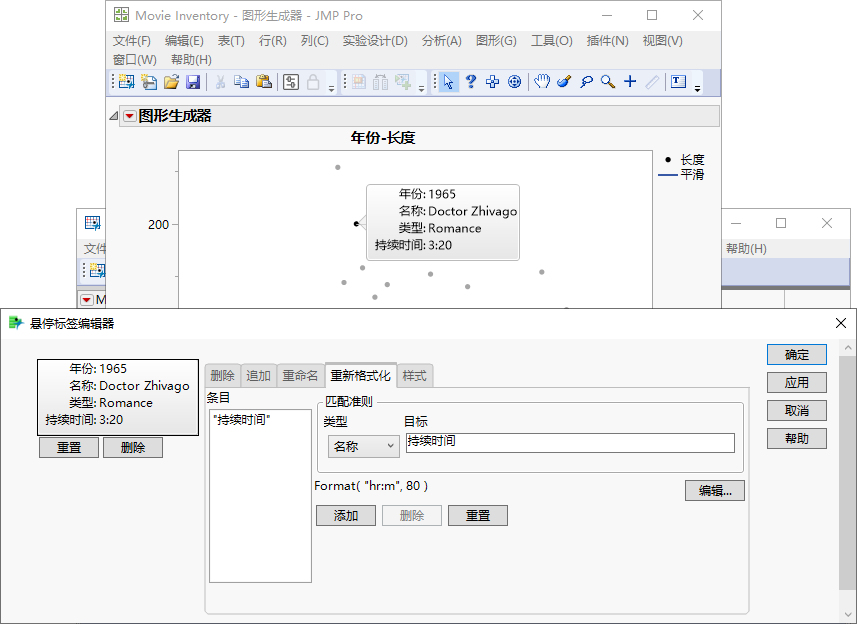Select the grayed Line drawing tool
Screen dimensions: 857x624
point(652,82)
